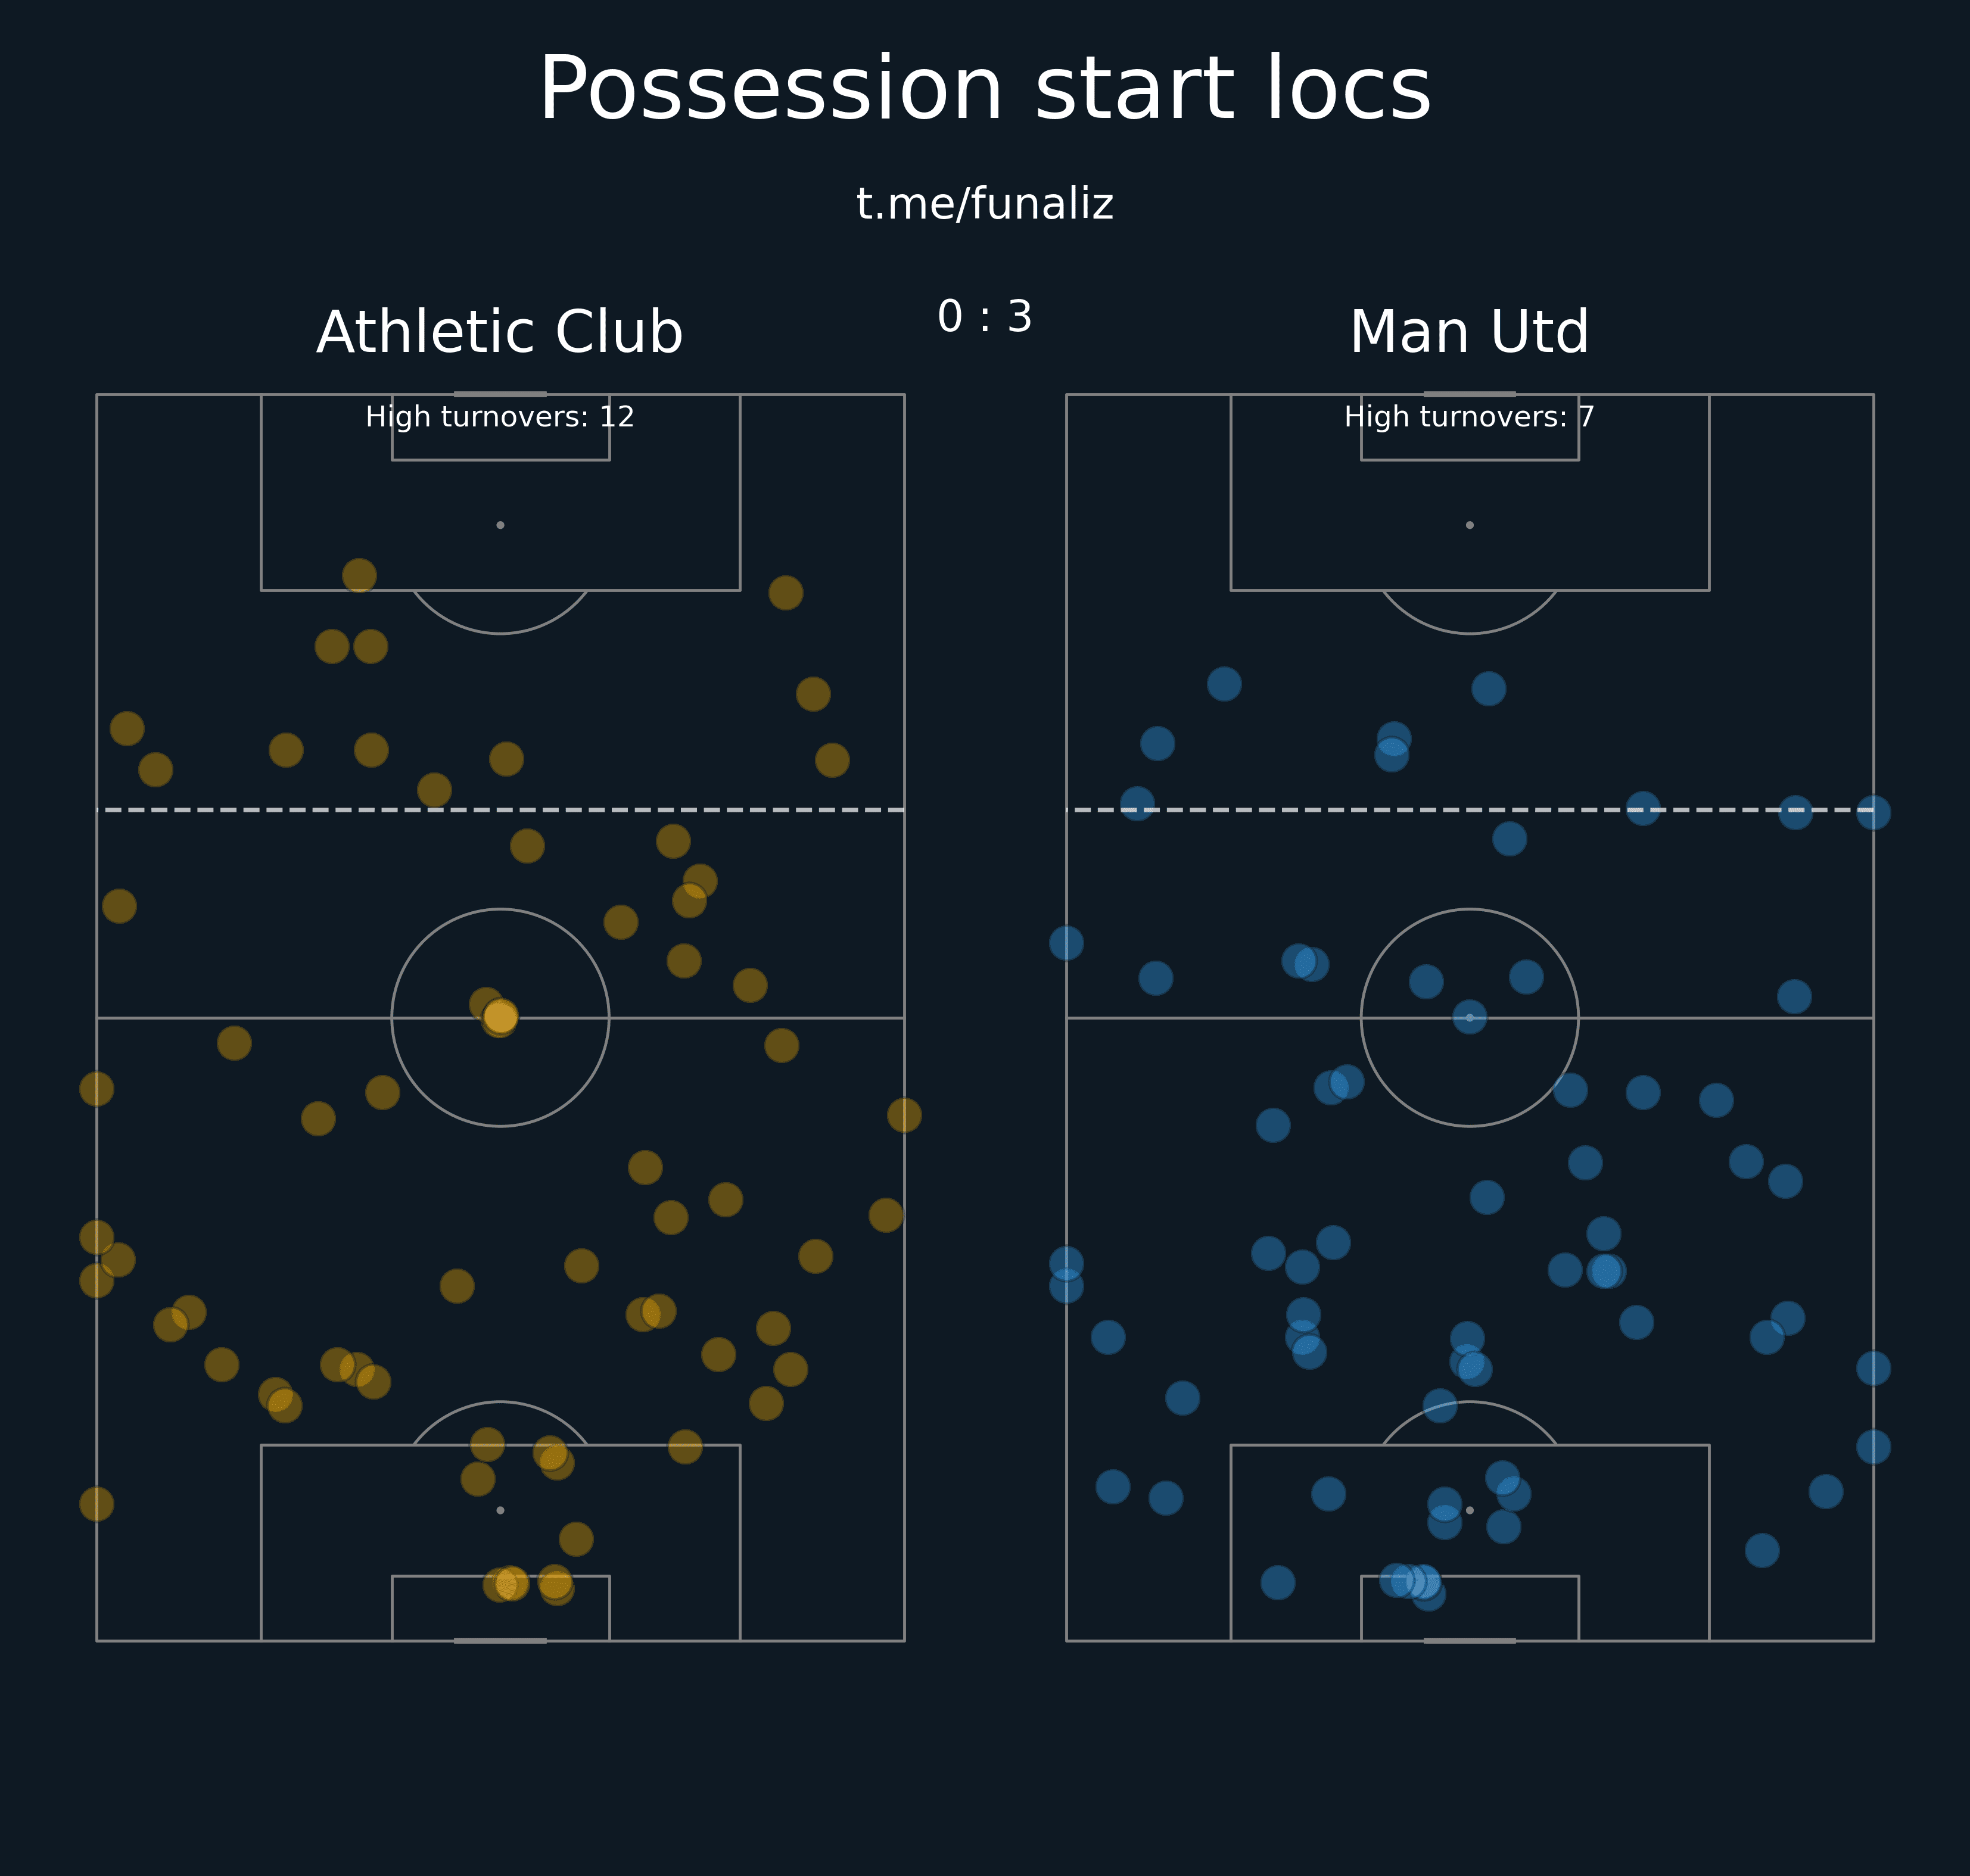Image resolution: width=1970 pixels, height=1876 pixels.
Task: Click the "High turnovers: 7" label
Action: [x=1468, y=417]
